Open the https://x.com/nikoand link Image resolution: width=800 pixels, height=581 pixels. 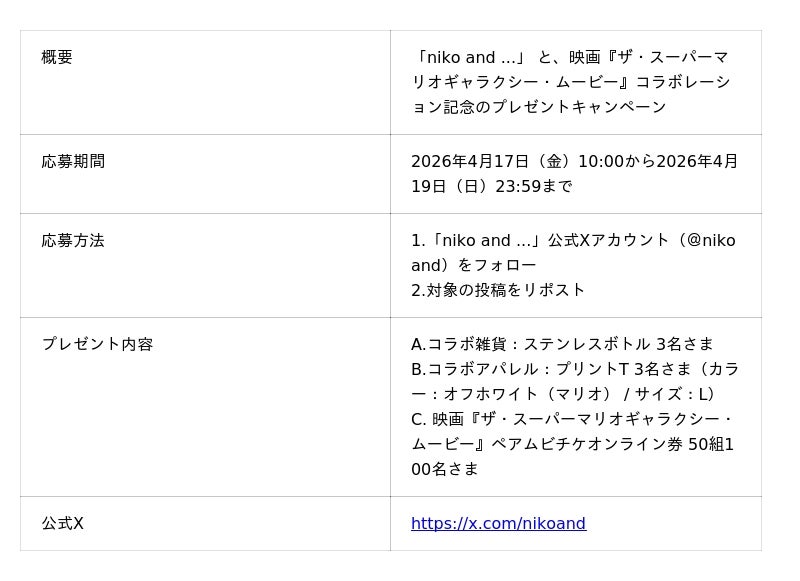(498, 524)
